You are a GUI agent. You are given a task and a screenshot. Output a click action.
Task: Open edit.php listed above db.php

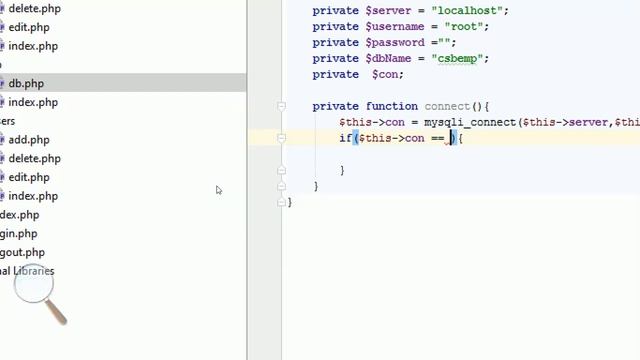click(x=29, y=27)
